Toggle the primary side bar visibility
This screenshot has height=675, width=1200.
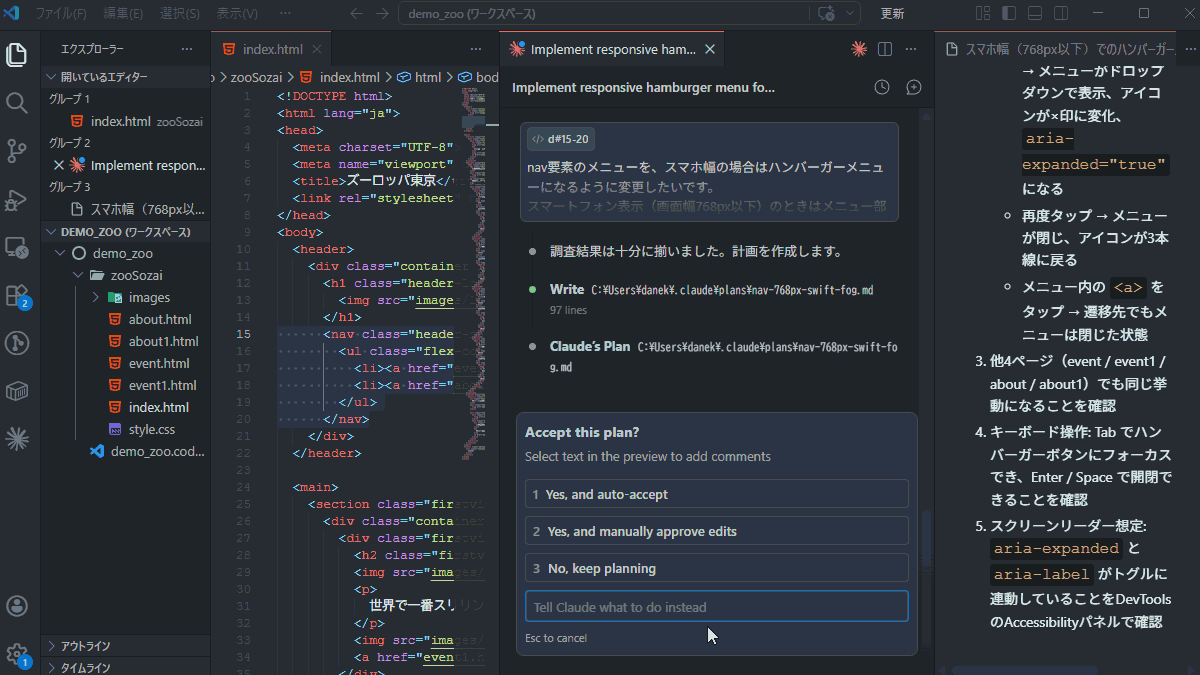tap(1006, 14)
